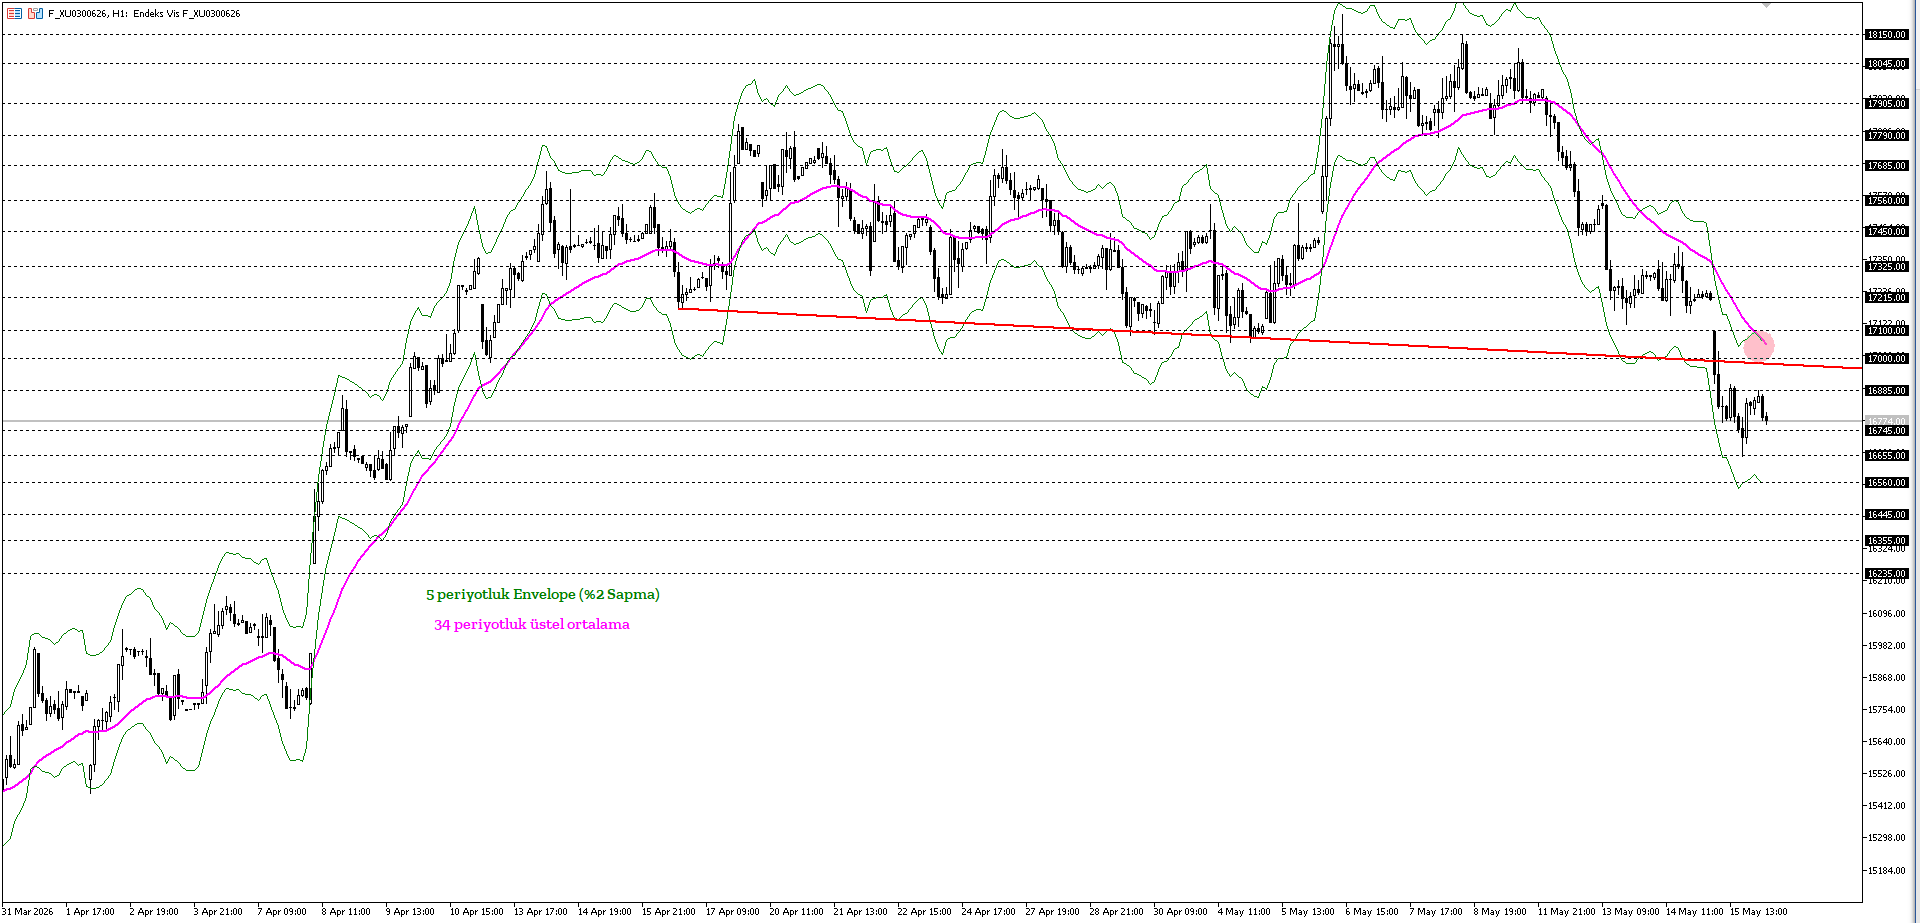Viewport: 1920px width, 923px height.
Task: Click the 17685.00 price level label
Action: pyautogui.click(x=1887, y=166)
